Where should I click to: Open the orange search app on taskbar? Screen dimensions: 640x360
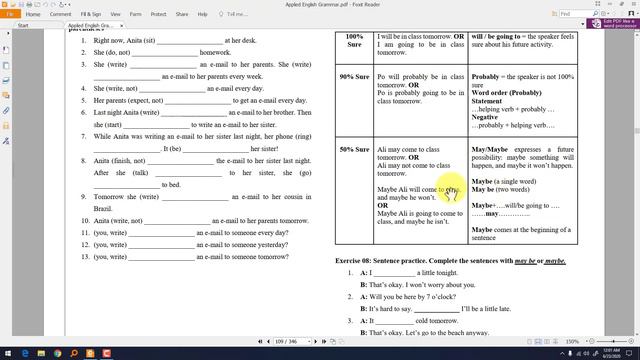point(74,353)
